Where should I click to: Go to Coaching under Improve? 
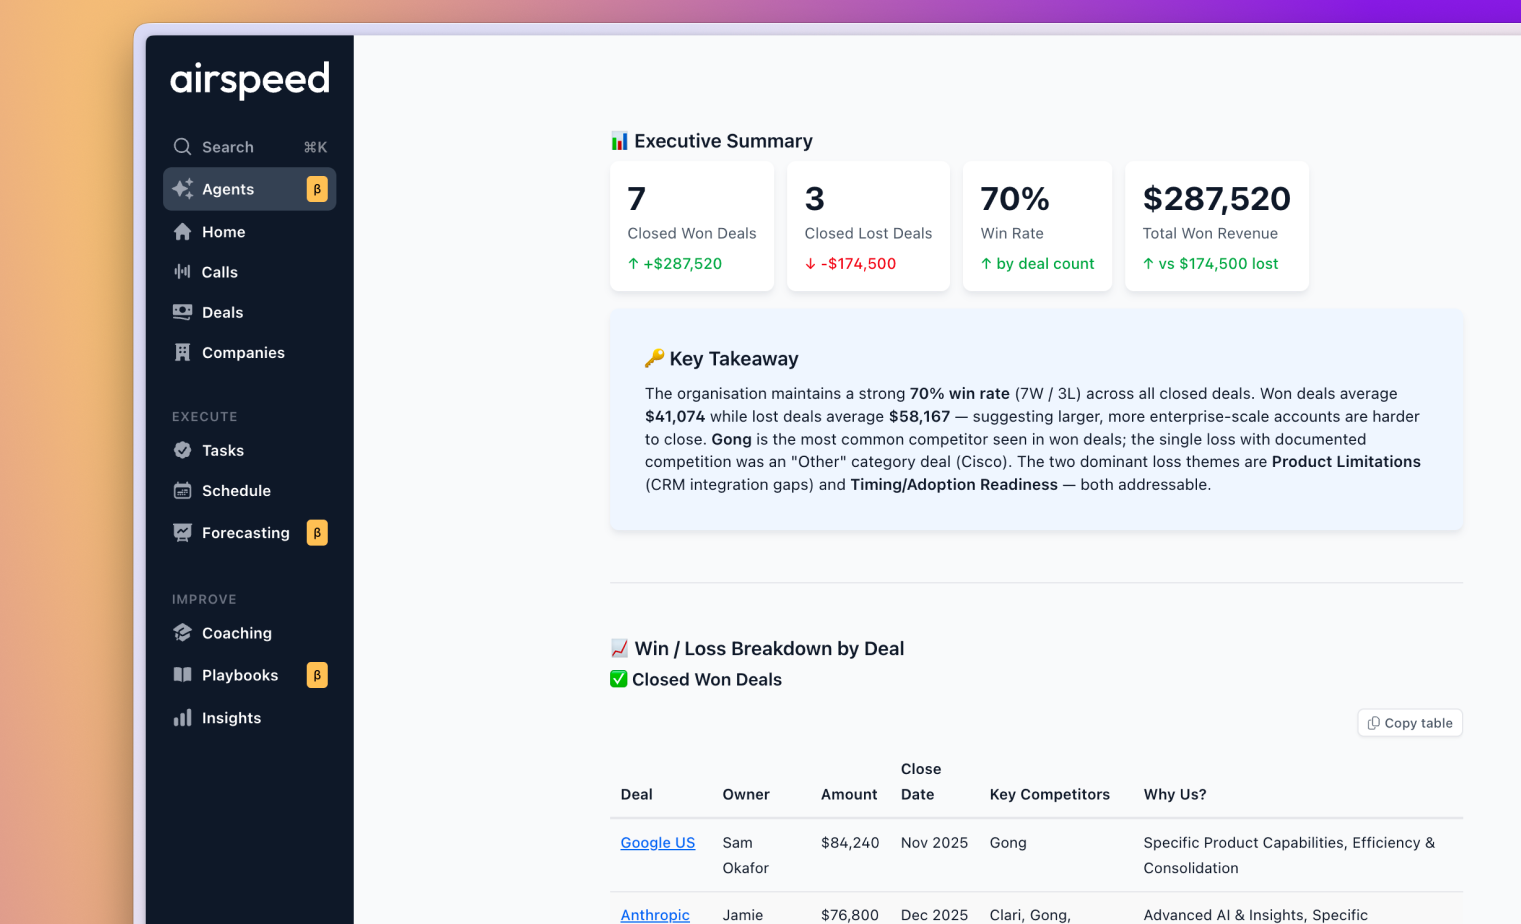coord(249,633)
